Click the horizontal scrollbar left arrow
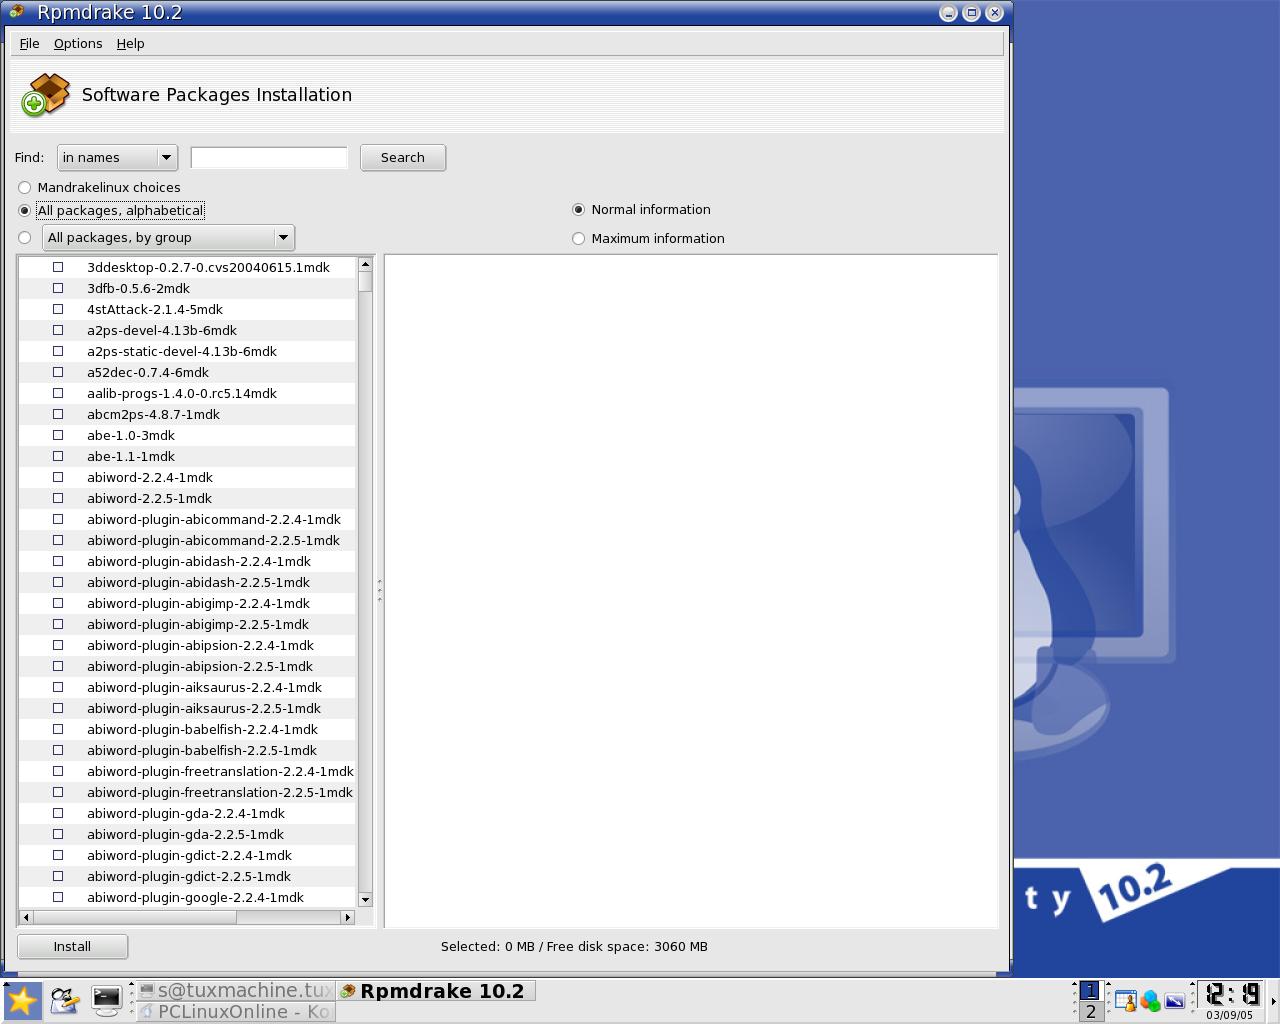 click(x=26, y=917)
